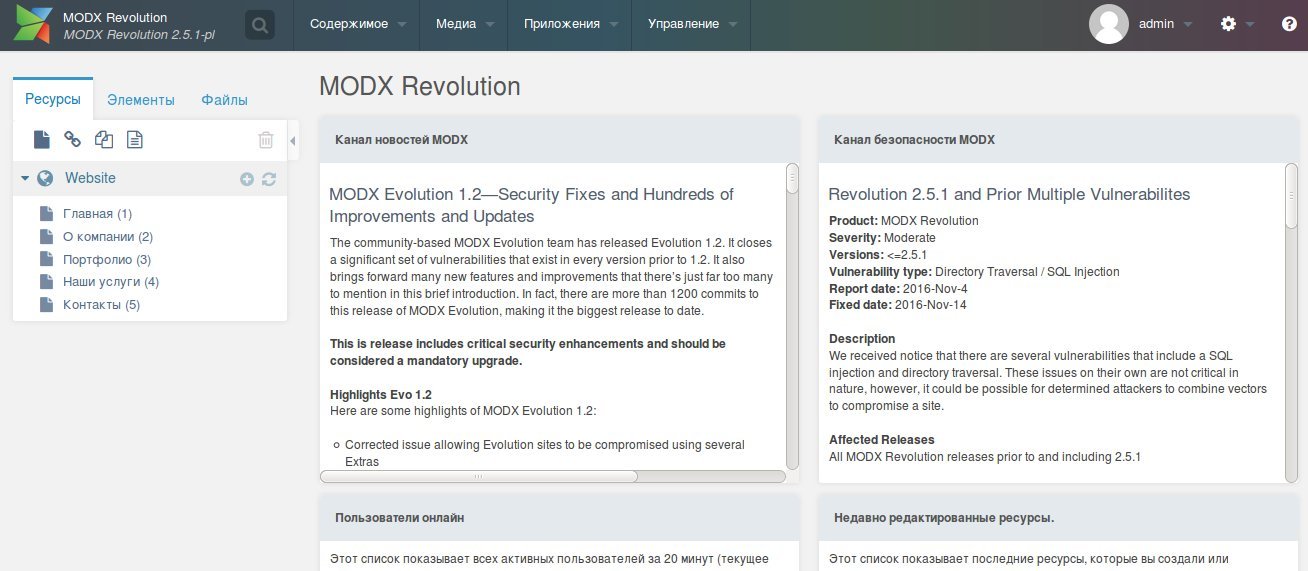Add resource with plus icon on Website row

[x=247, y=179]
